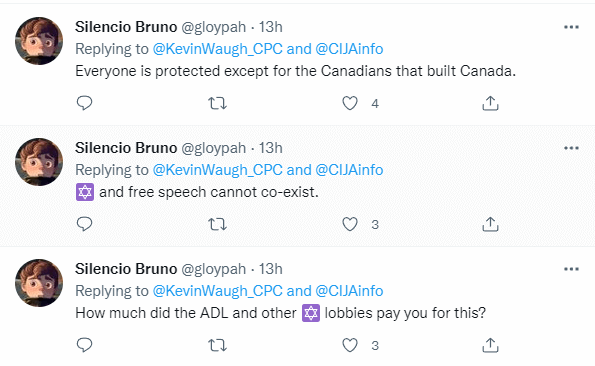Image resolution: width=595 pixels, height=366 pixels.
Task: Open Silencio Bruno avatar on first tweet
Action: 39,41
